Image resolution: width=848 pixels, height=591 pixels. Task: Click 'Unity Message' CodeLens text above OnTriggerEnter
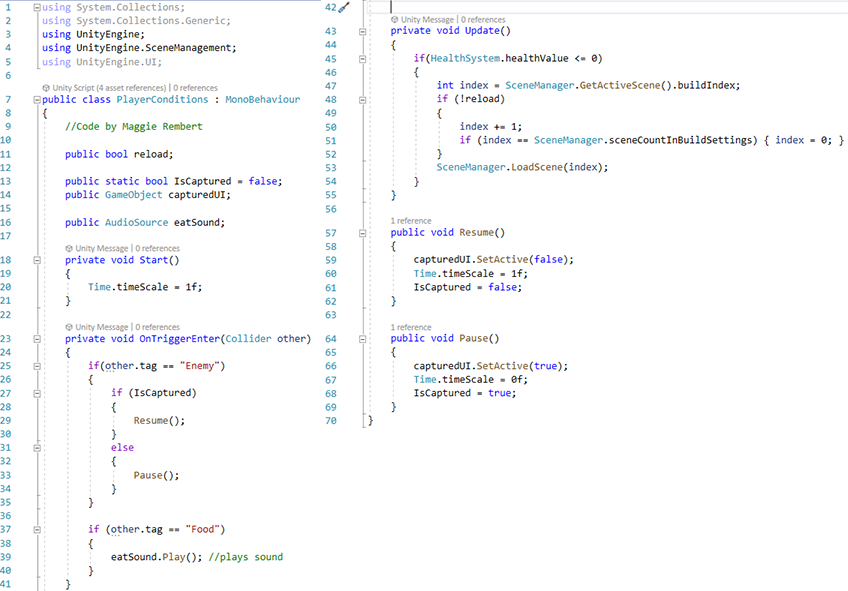(102, 327)
